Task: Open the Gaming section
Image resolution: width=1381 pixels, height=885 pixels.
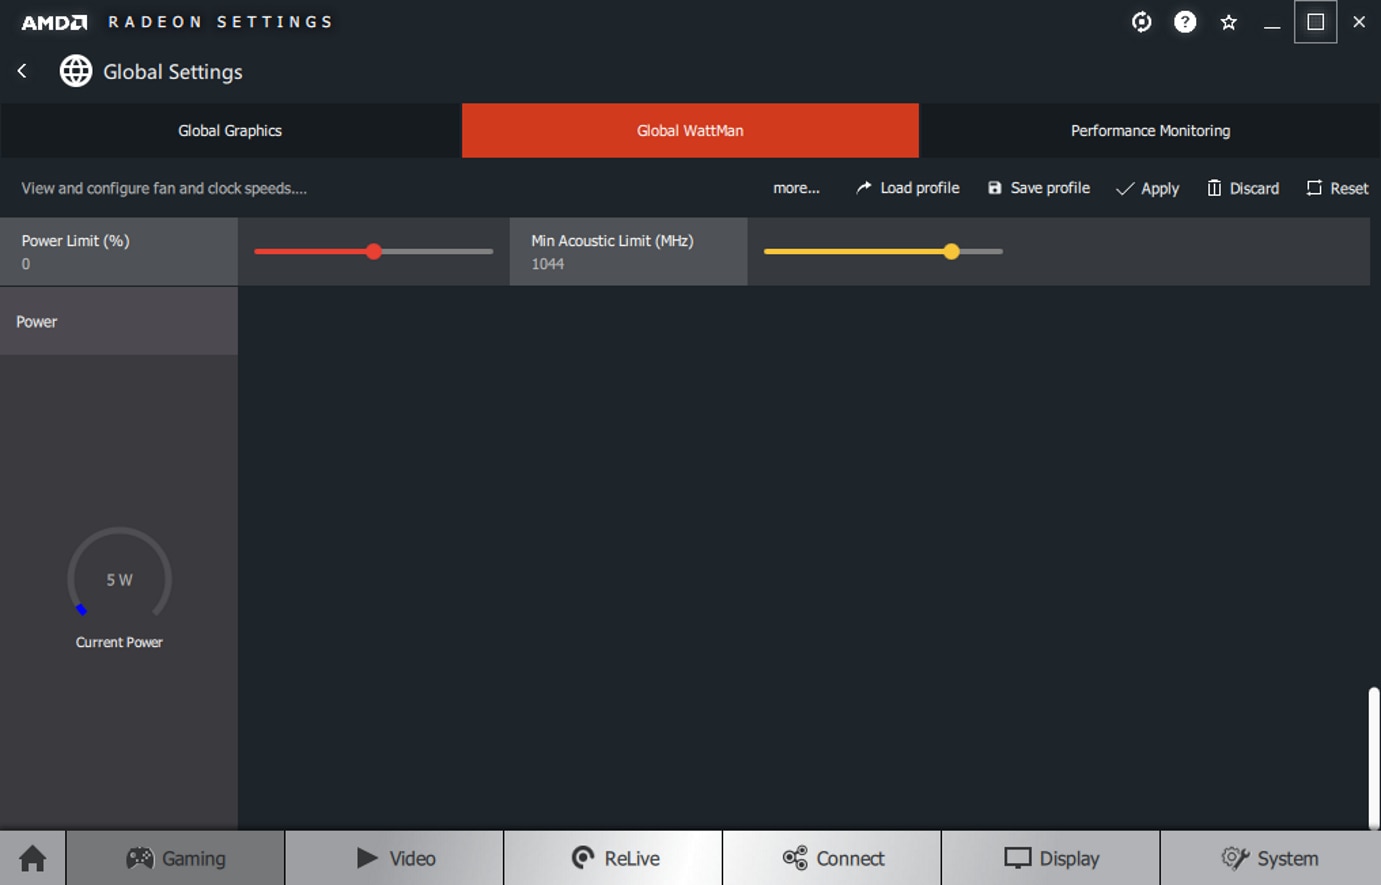Action: 176,858
